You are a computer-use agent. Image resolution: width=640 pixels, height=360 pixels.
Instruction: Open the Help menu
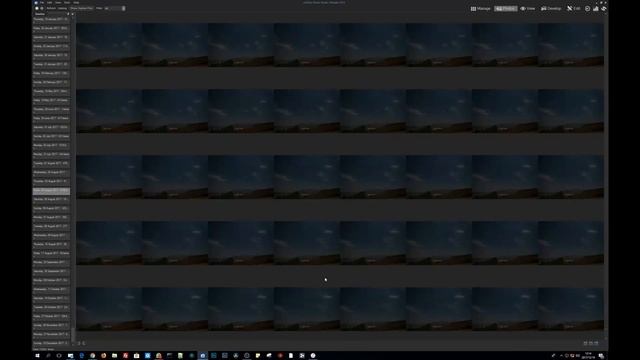pyautogui.click(x=76, y=2)
